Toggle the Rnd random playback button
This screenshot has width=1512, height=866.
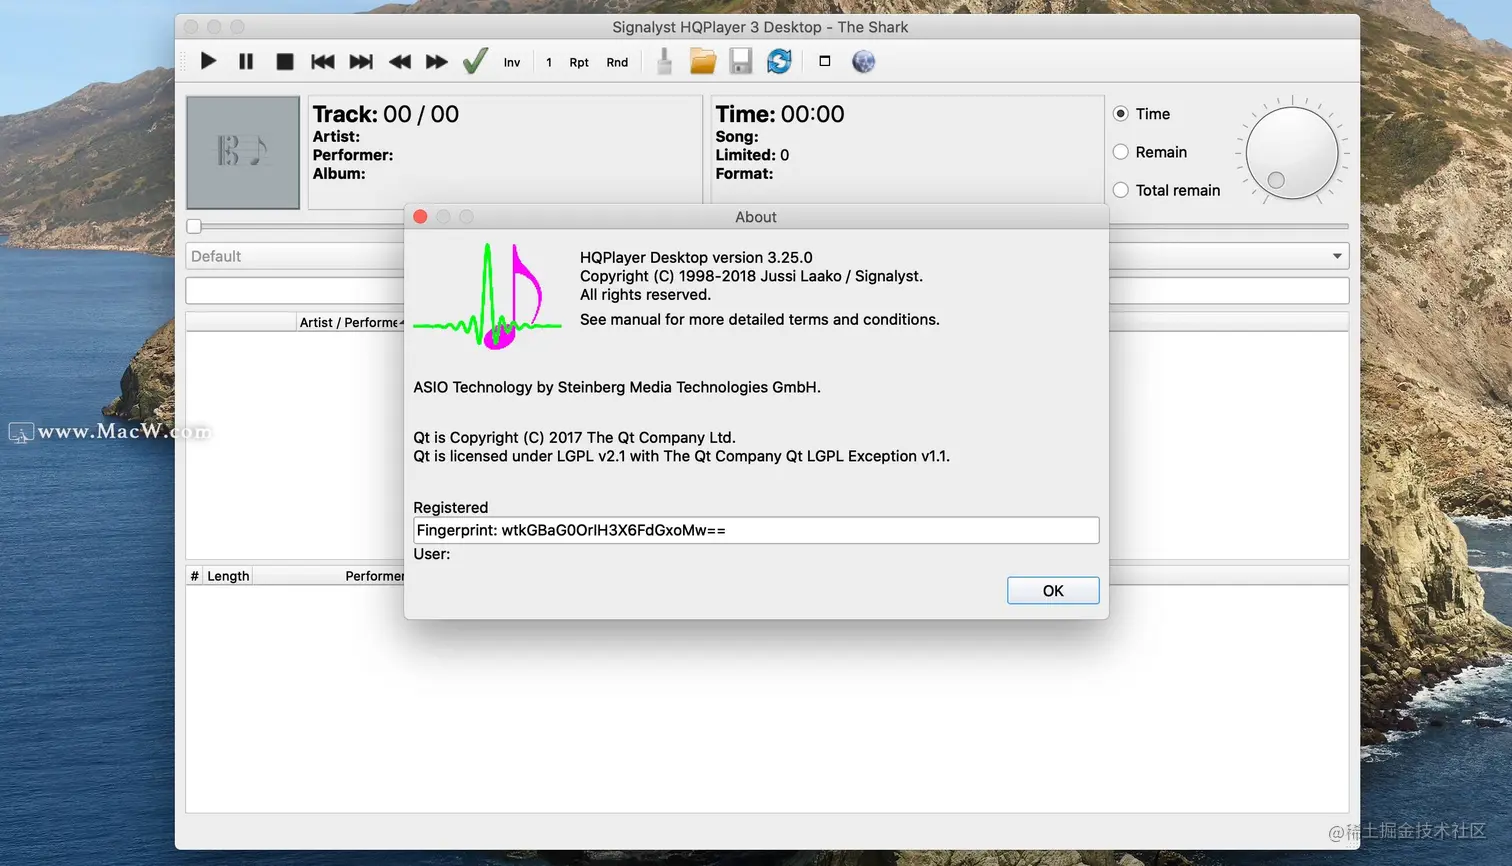point(617,62)
